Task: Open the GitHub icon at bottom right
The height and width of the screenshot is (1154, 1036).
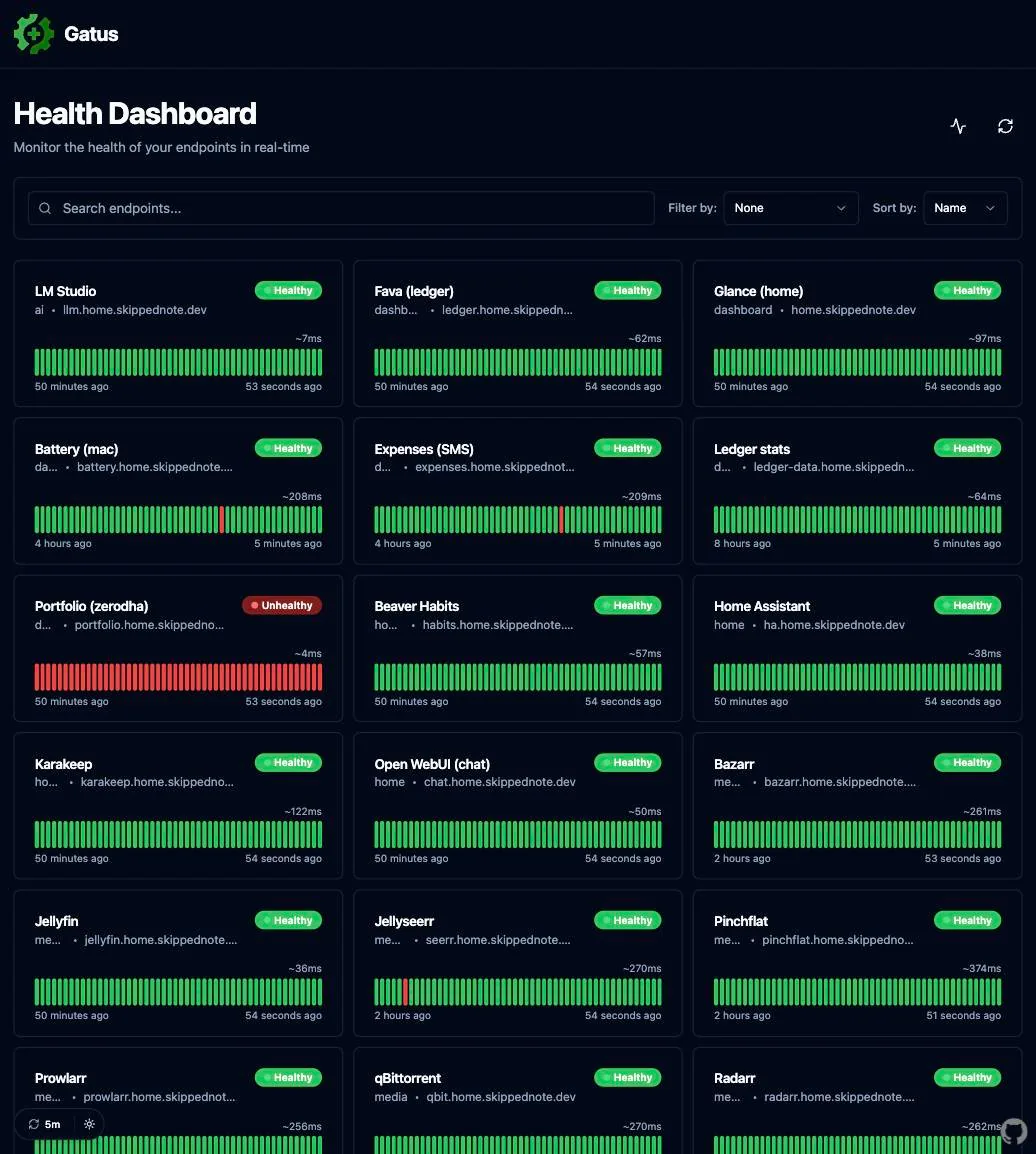Action: tap(1014, 1132)
